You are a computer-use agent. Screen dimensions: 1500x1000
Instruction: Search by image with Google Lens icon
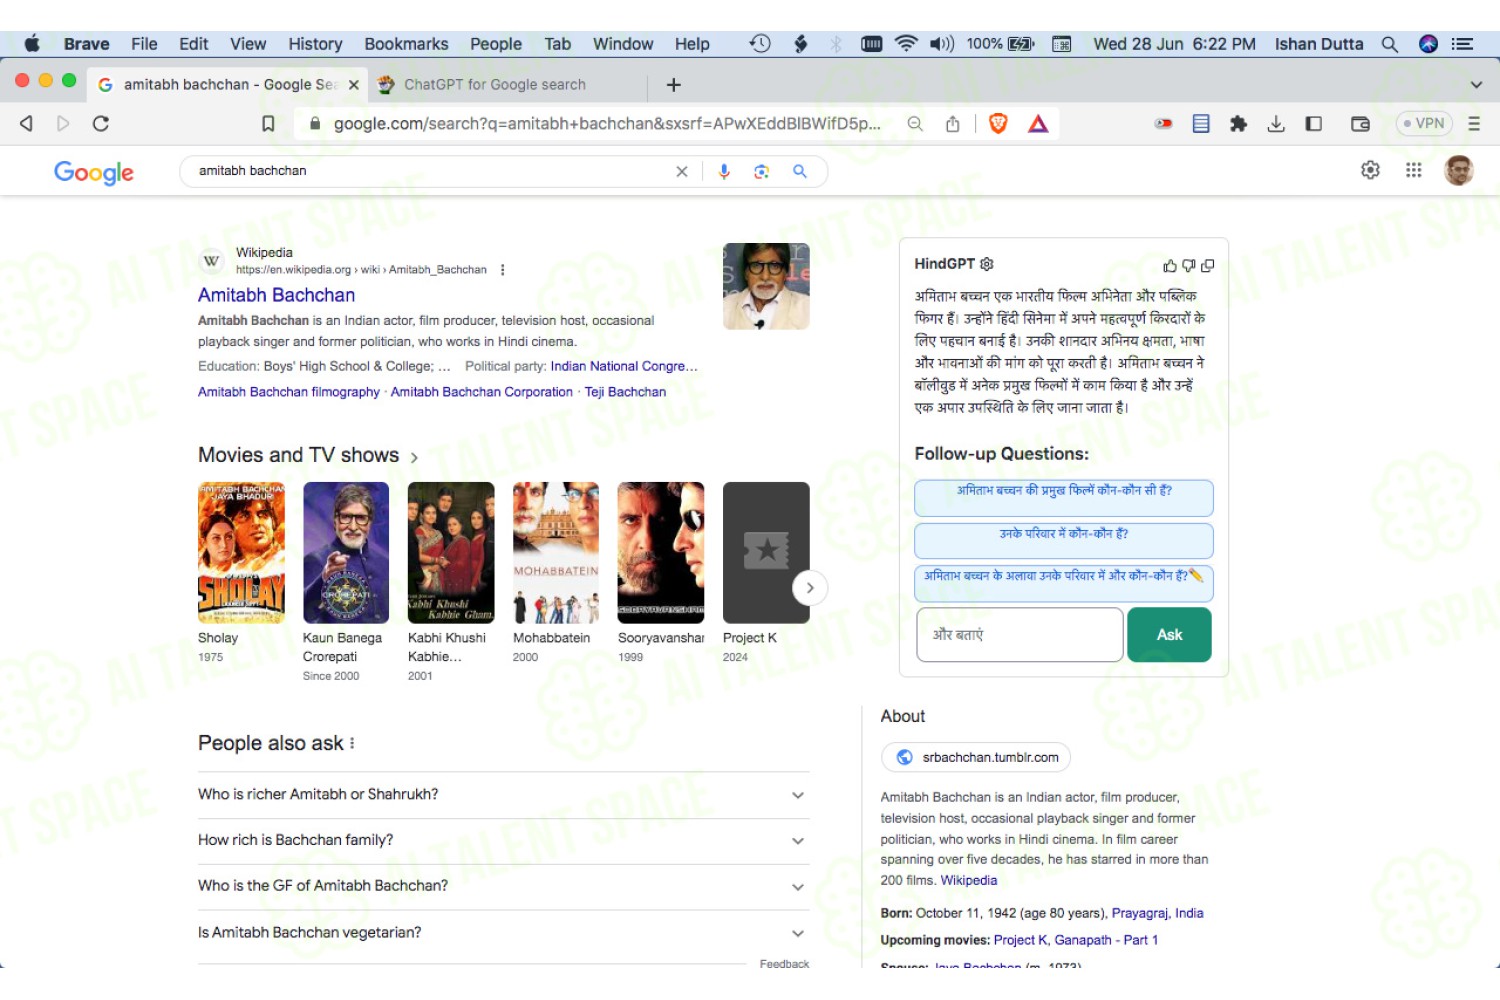coord(762,172)
